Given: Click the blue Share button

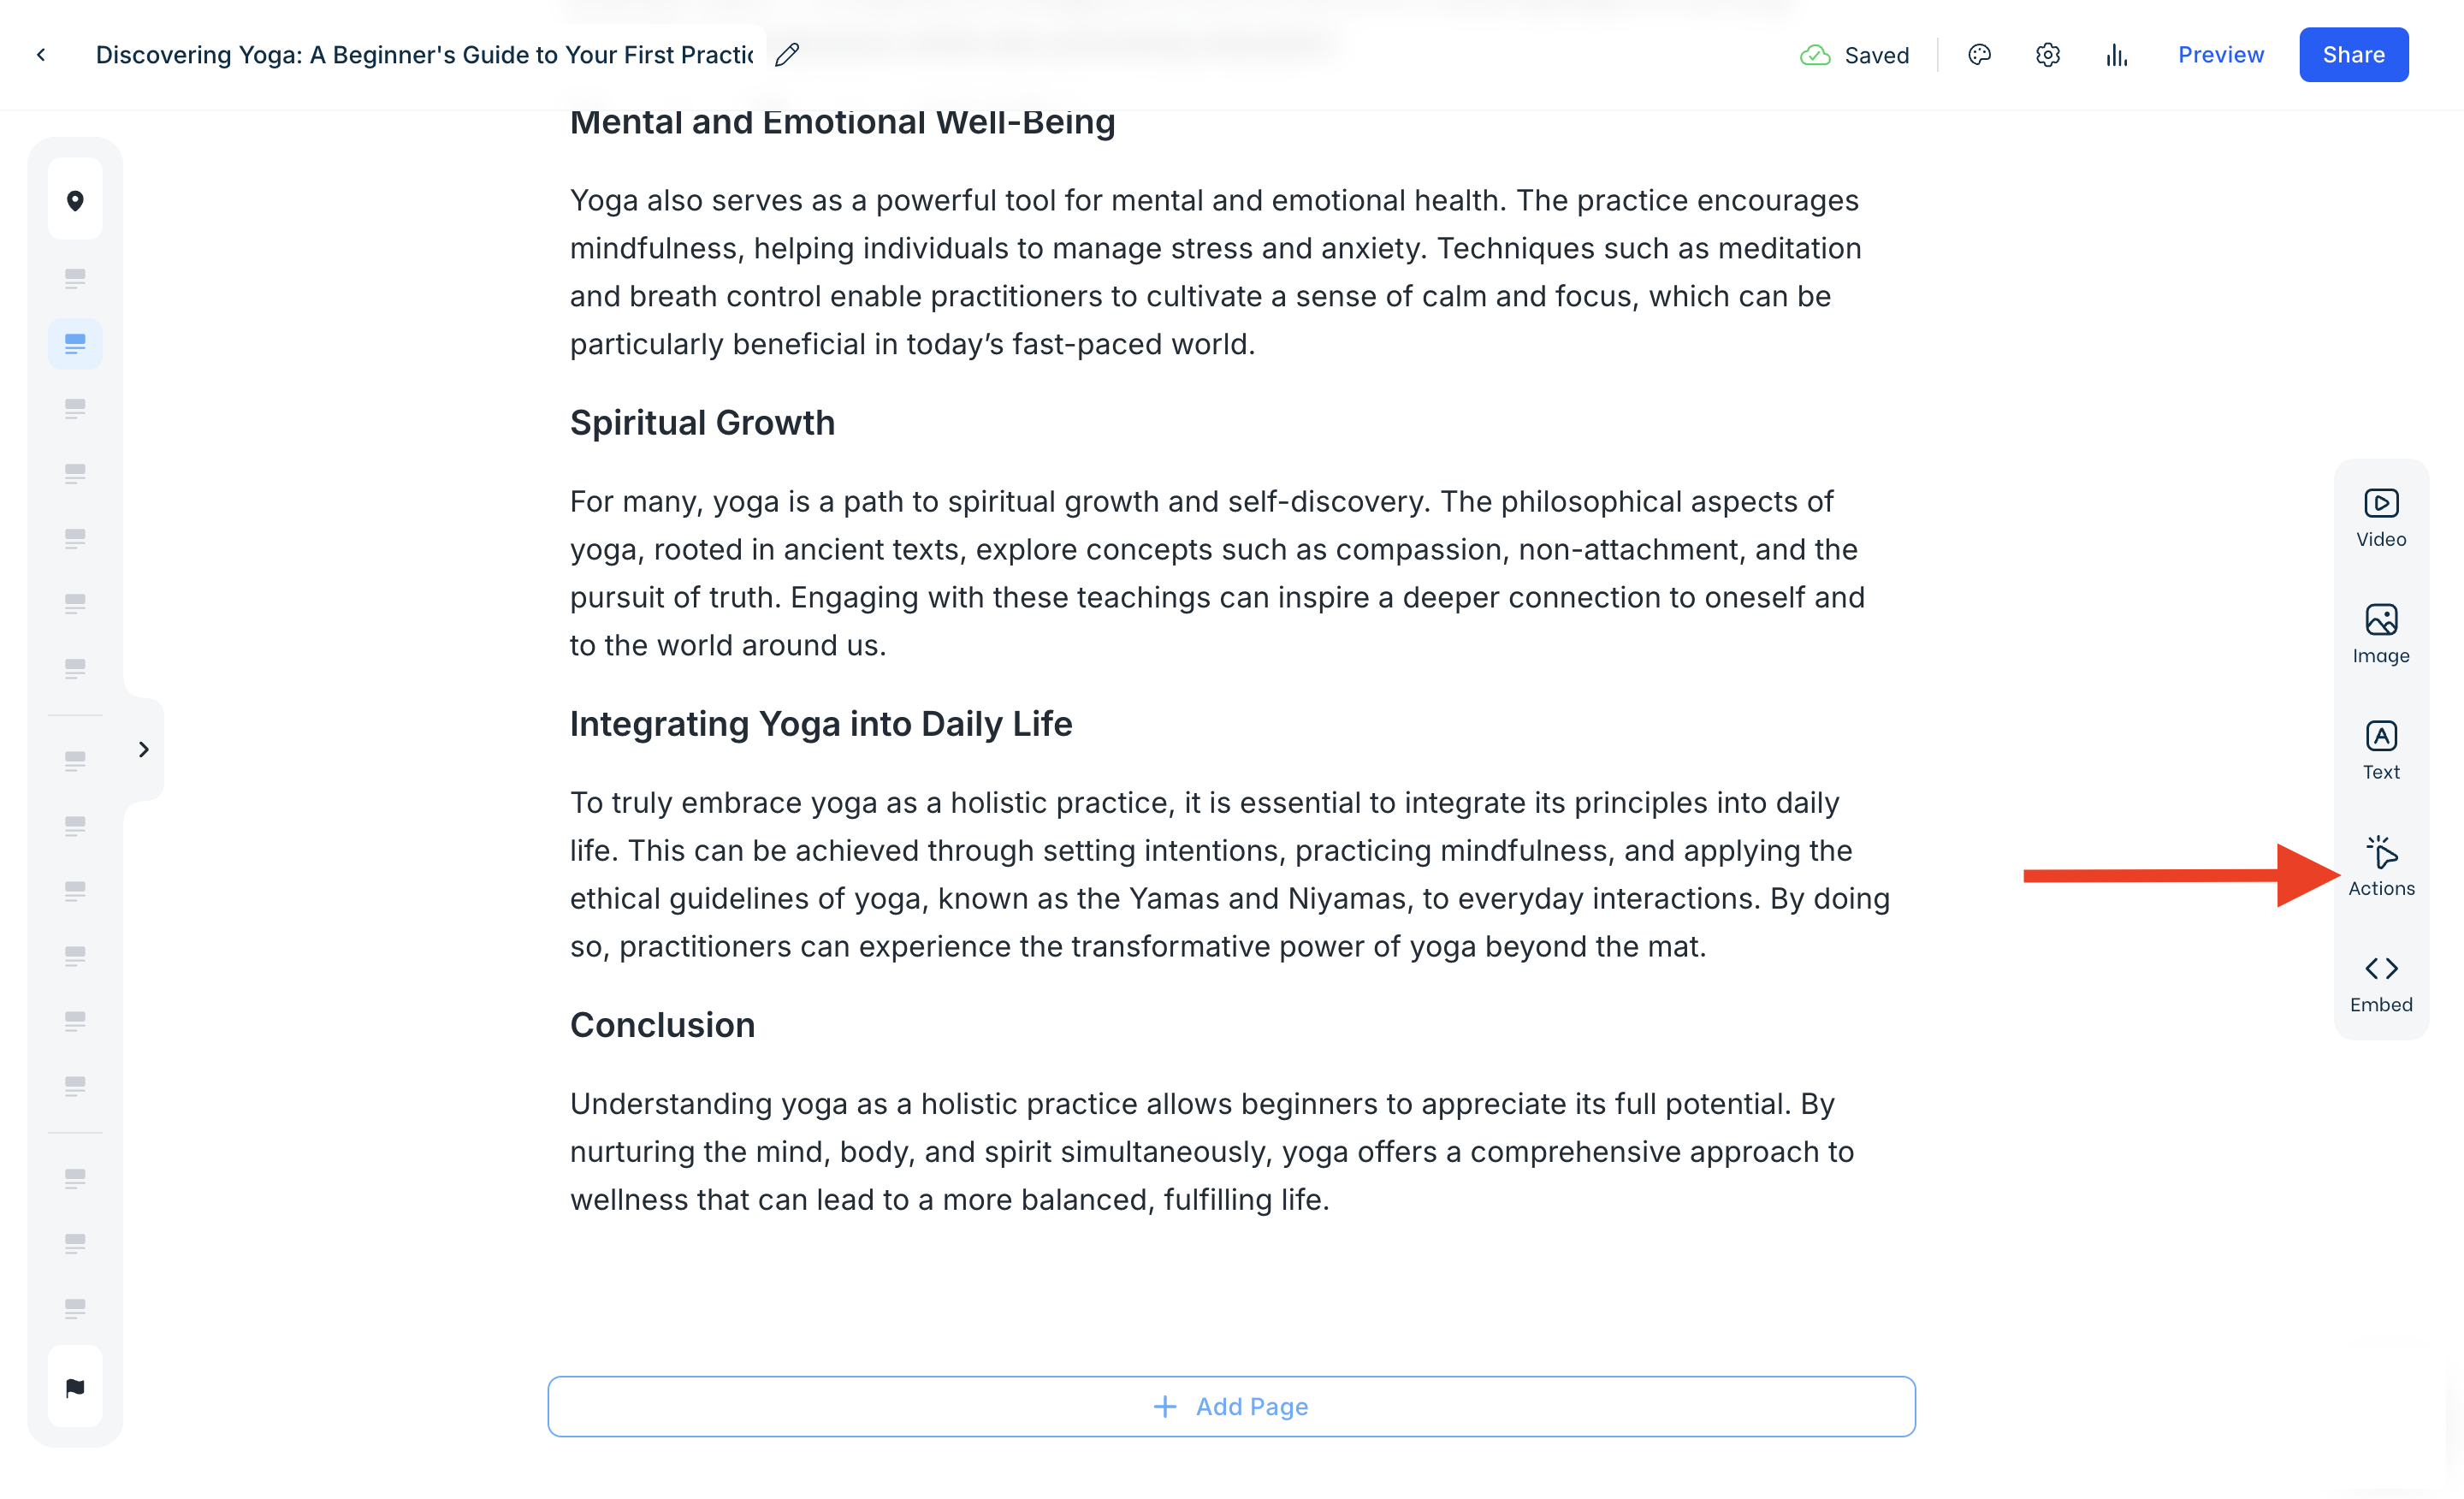Looking at the screenshot, I should click(x=2353, y=55).
